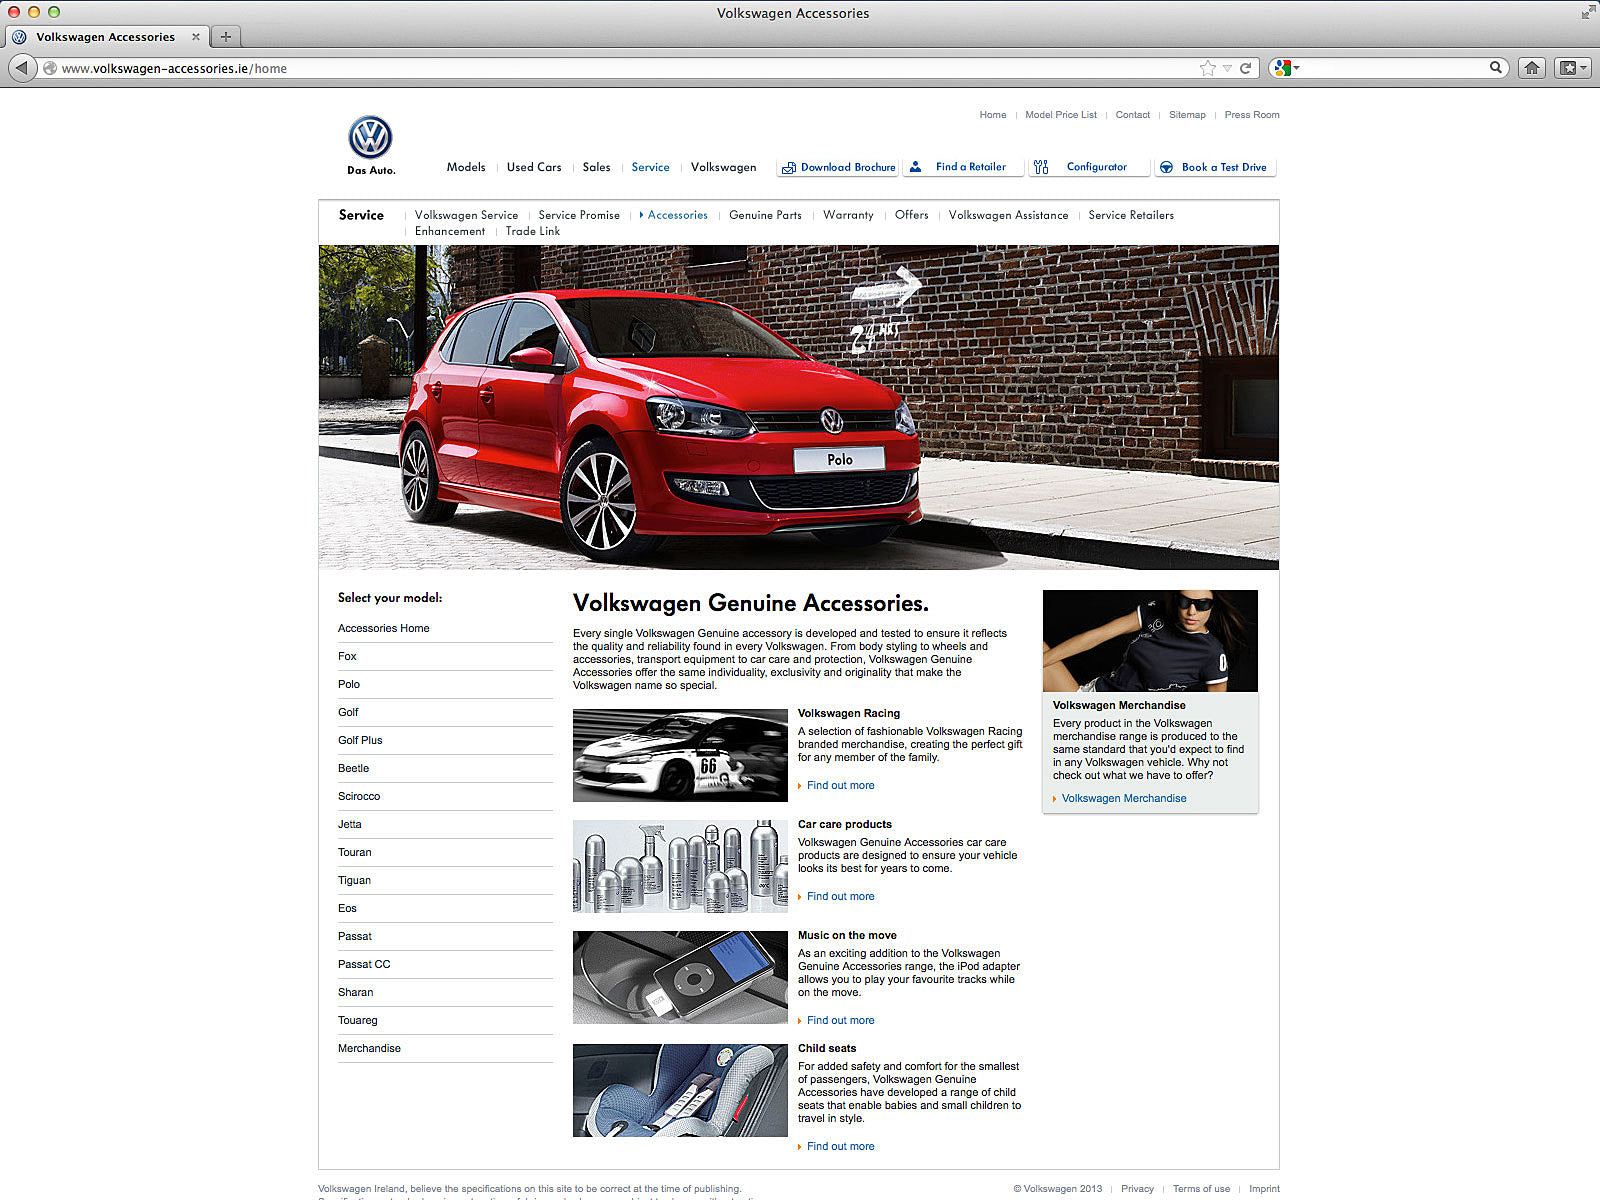
Task: Open Genuine Parts submenu link
Action: coord(765,215)
